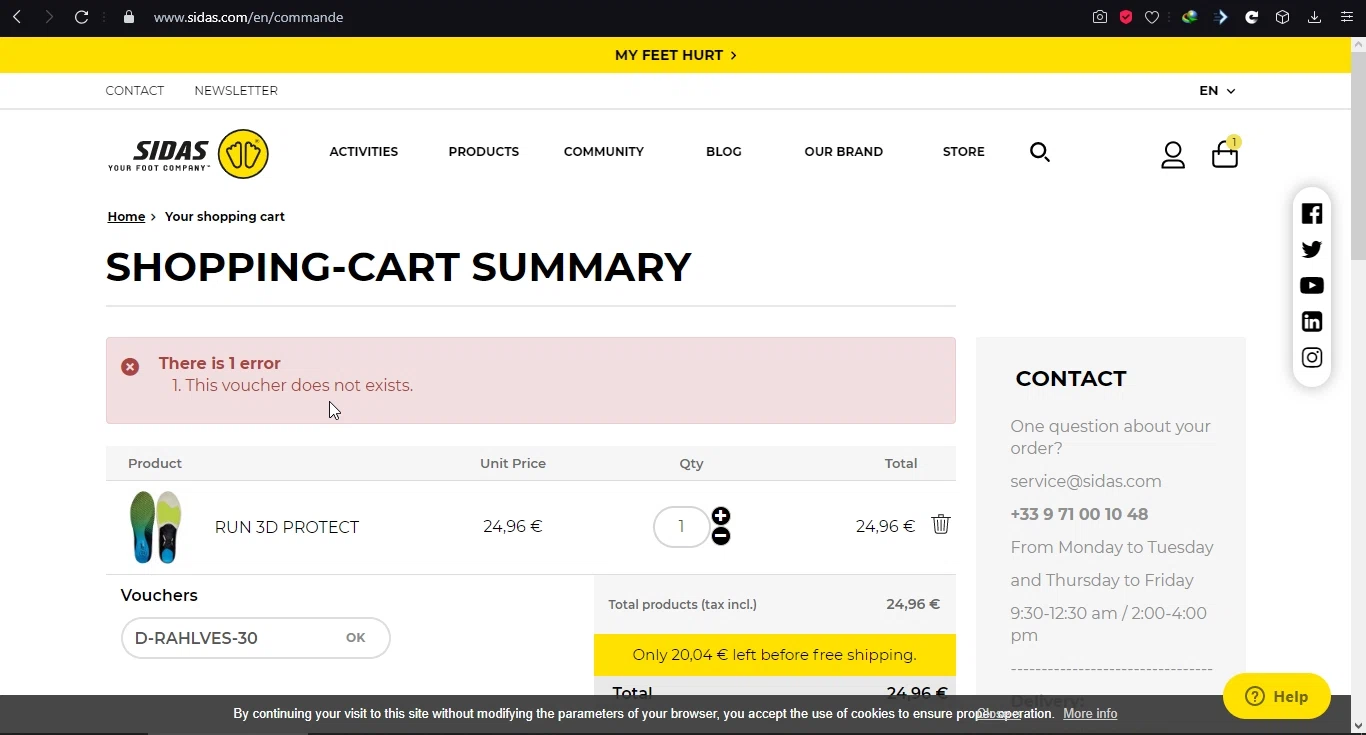This screenshot has height=735, width=1366.
Task: Visit Sidas Instagram page
Action: (1312, 358)
